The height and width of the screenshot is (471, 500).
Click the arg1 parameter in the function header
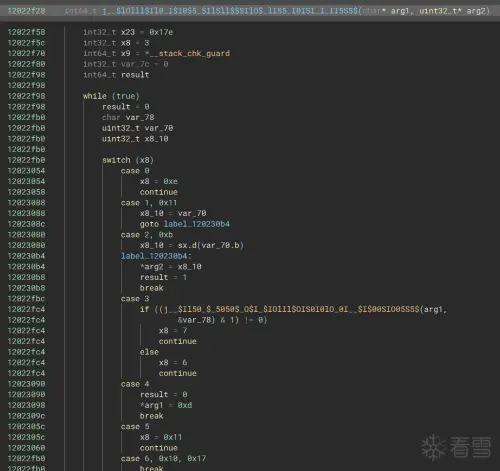[x=400, y=11]
